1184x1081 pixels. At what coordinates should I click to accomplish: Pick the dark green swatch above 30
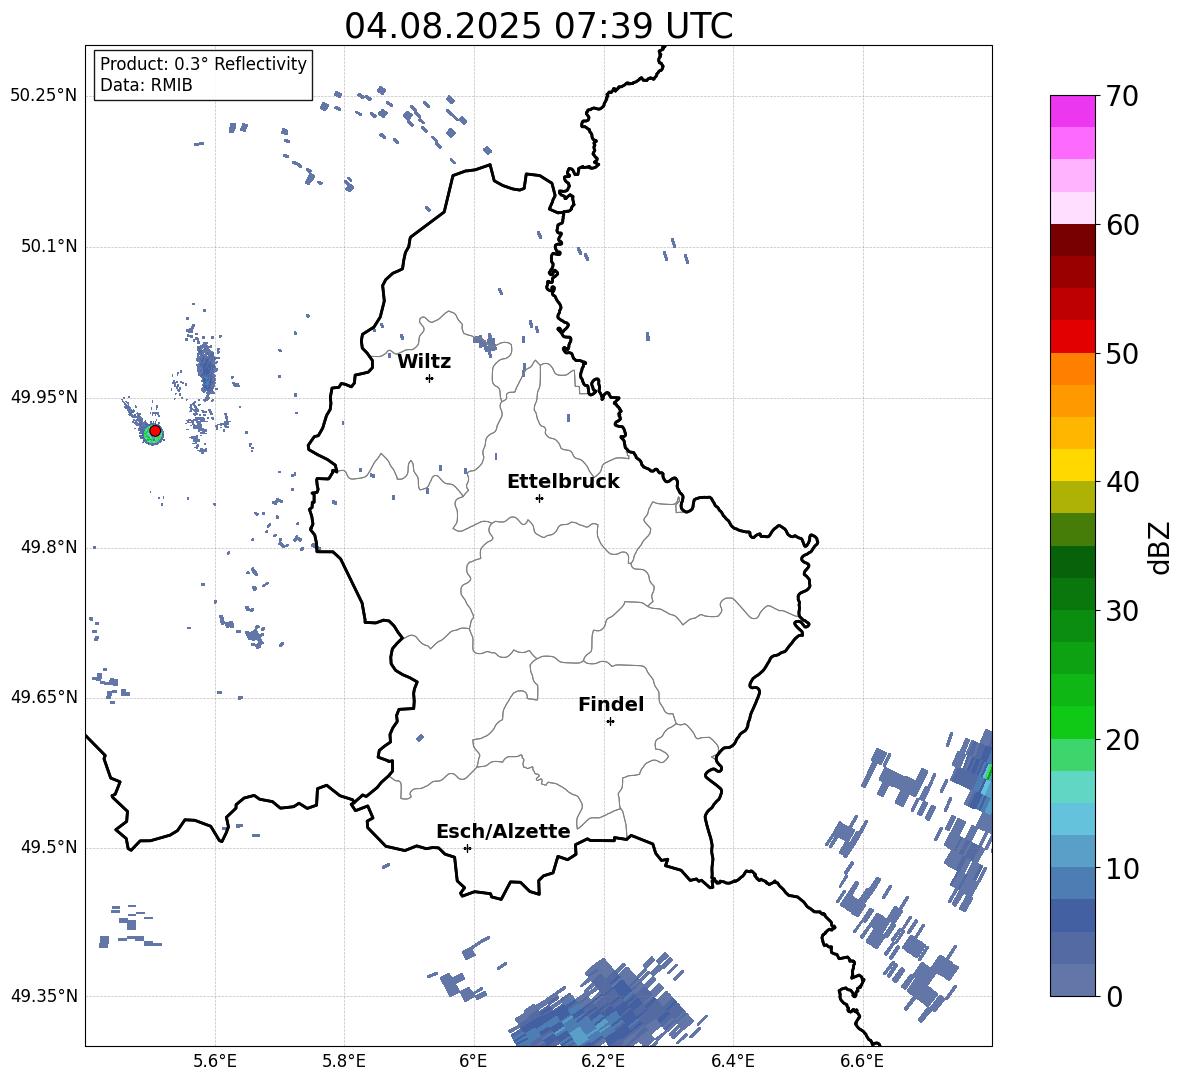coord(1072,594)
